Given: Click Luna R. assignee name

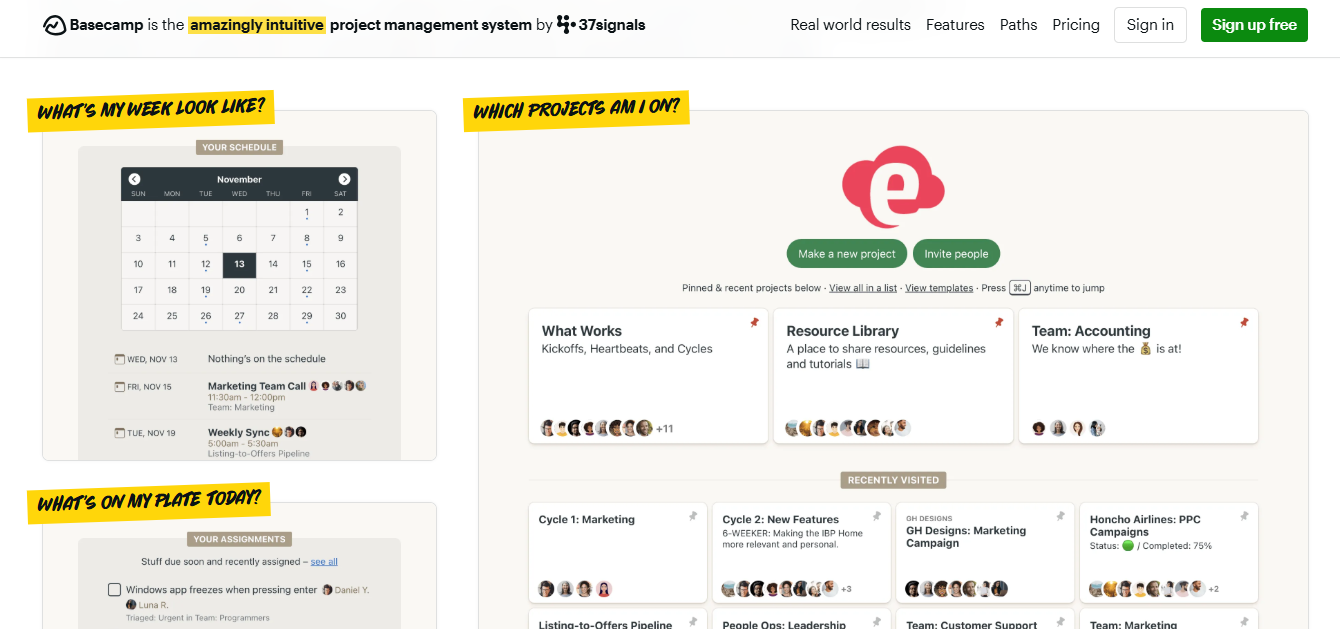Looking at the screenshot, I should (153, 605).
